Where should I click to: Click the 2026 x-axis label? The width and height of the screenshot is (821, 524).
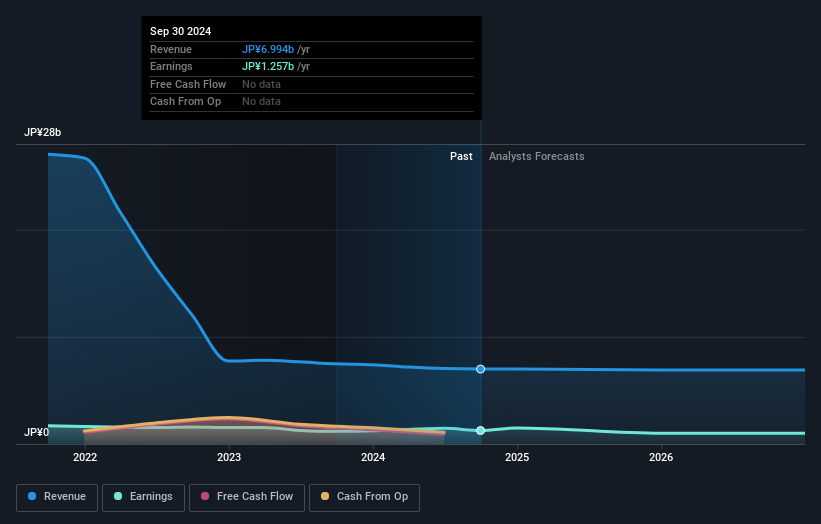point(661,457)
